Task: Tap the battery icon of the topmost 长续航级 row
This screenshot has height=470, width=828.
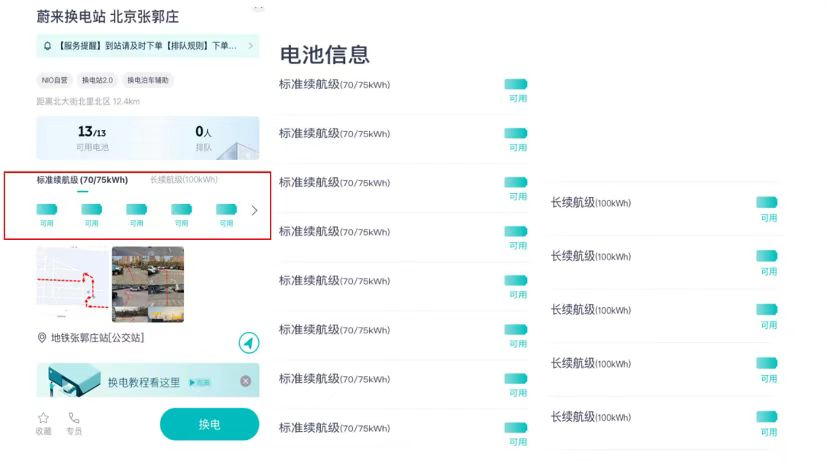Action: coord(767,202)
